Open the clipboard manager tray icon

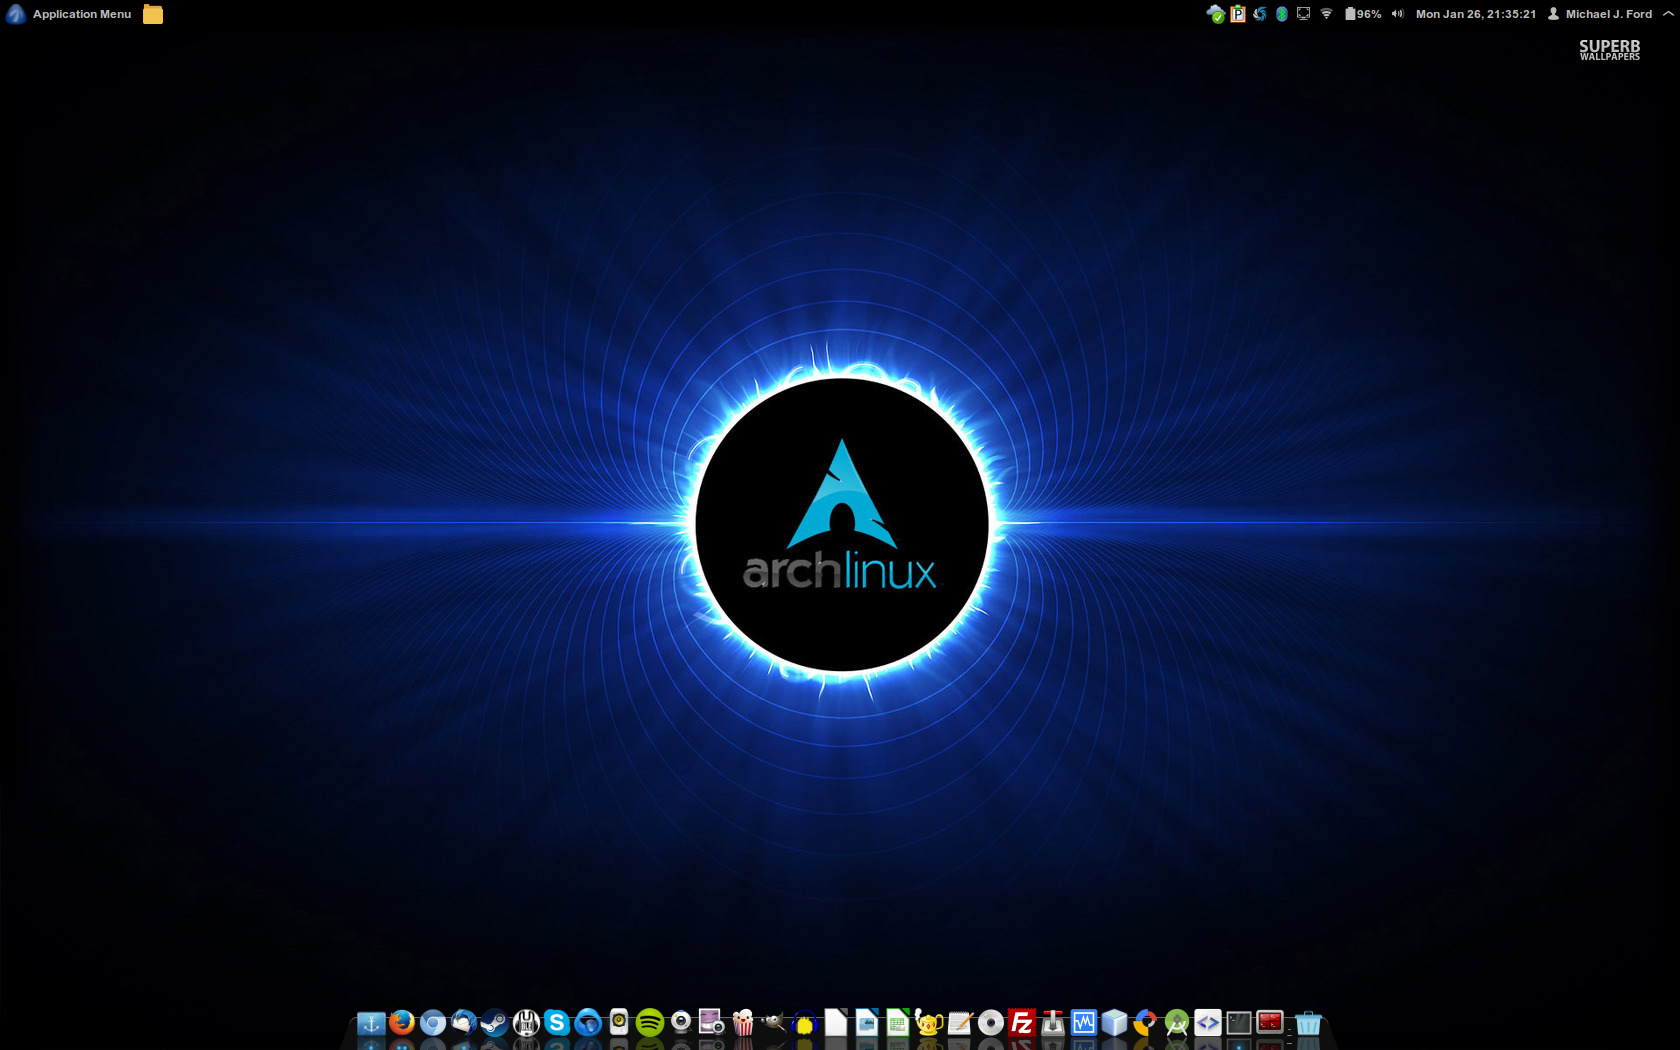[1238, 14]
